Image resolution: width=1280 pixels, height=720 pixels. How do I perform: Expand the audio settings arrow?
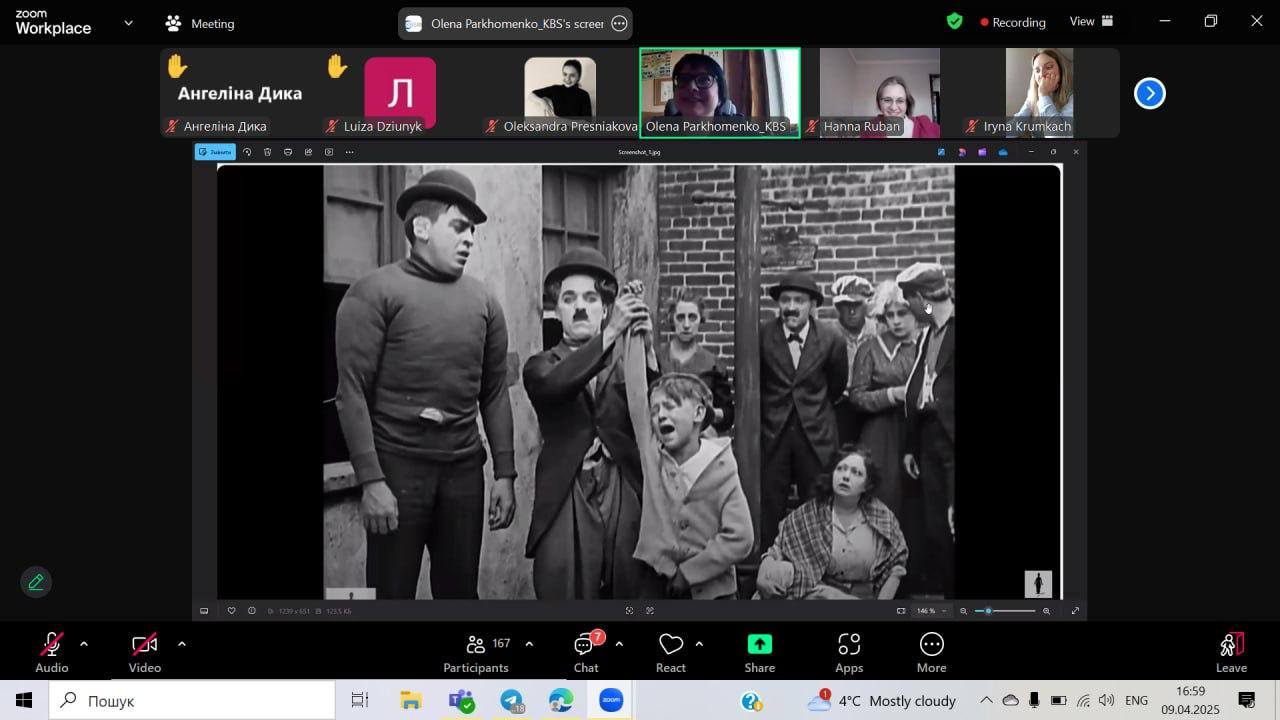(84, 644)
